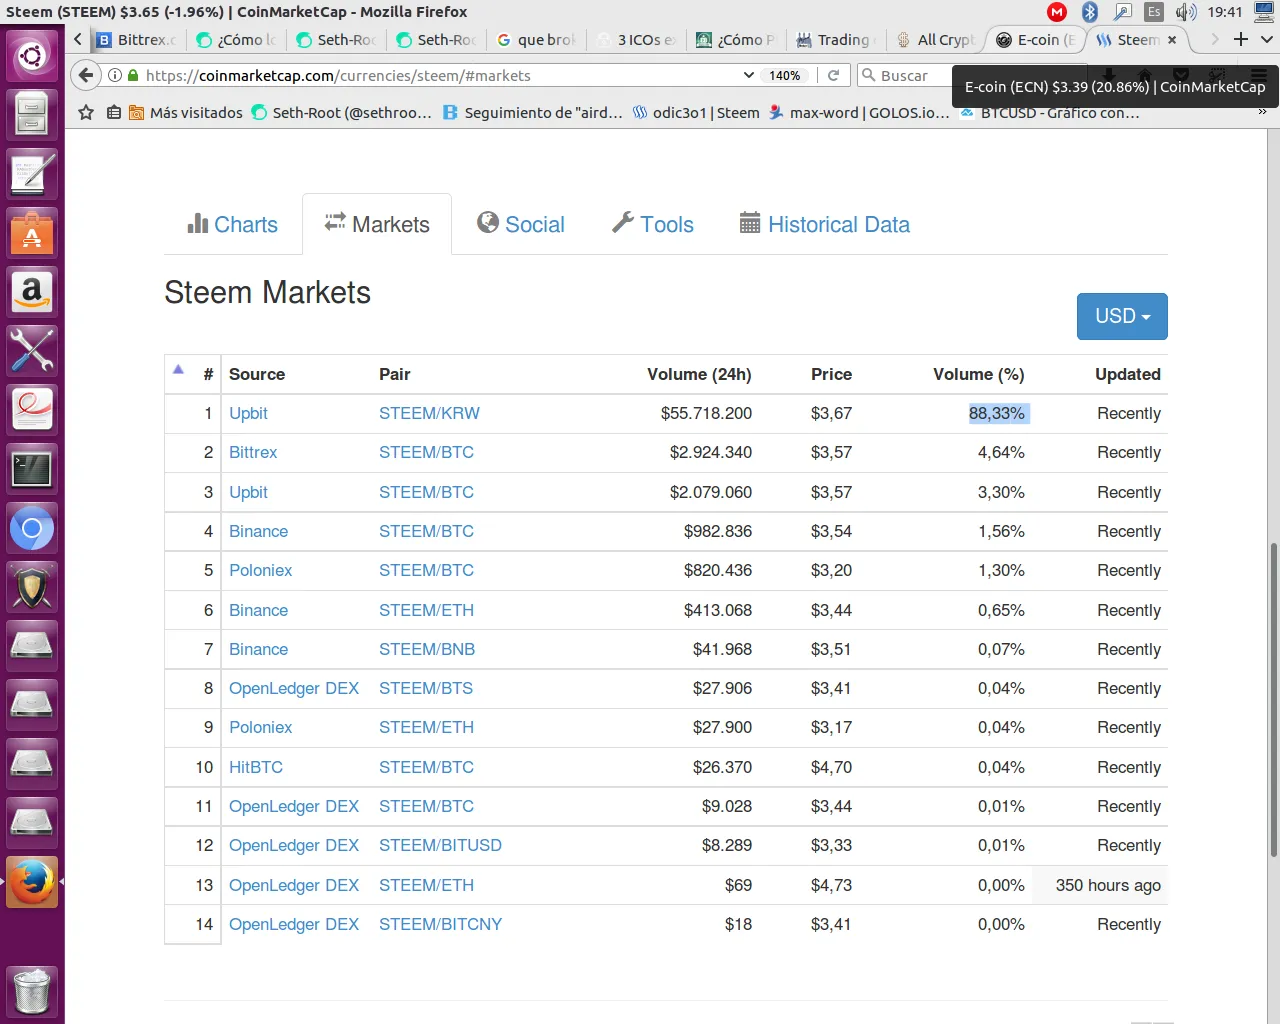Open Bluetooth indicator in the system tray

pyautogui.click(x=1090, y=12)
